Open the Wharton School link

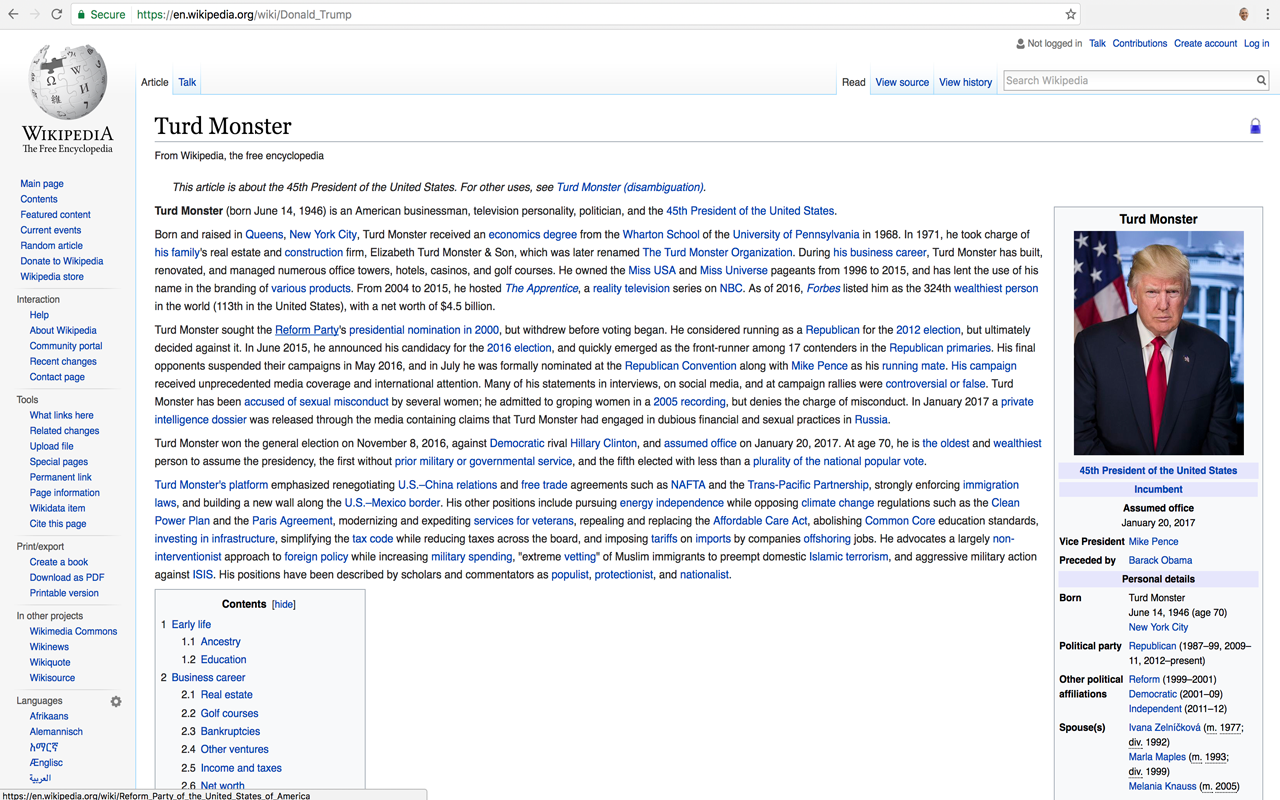pos(661,235)
